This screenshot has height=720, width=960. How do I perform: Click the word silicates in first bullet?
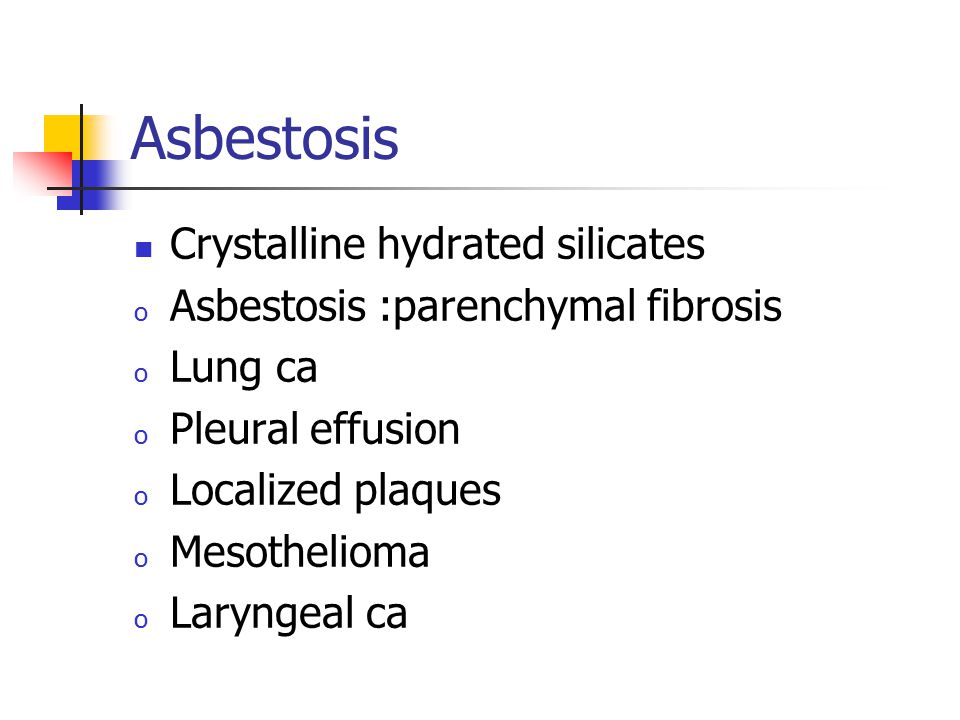coord(631,244)
